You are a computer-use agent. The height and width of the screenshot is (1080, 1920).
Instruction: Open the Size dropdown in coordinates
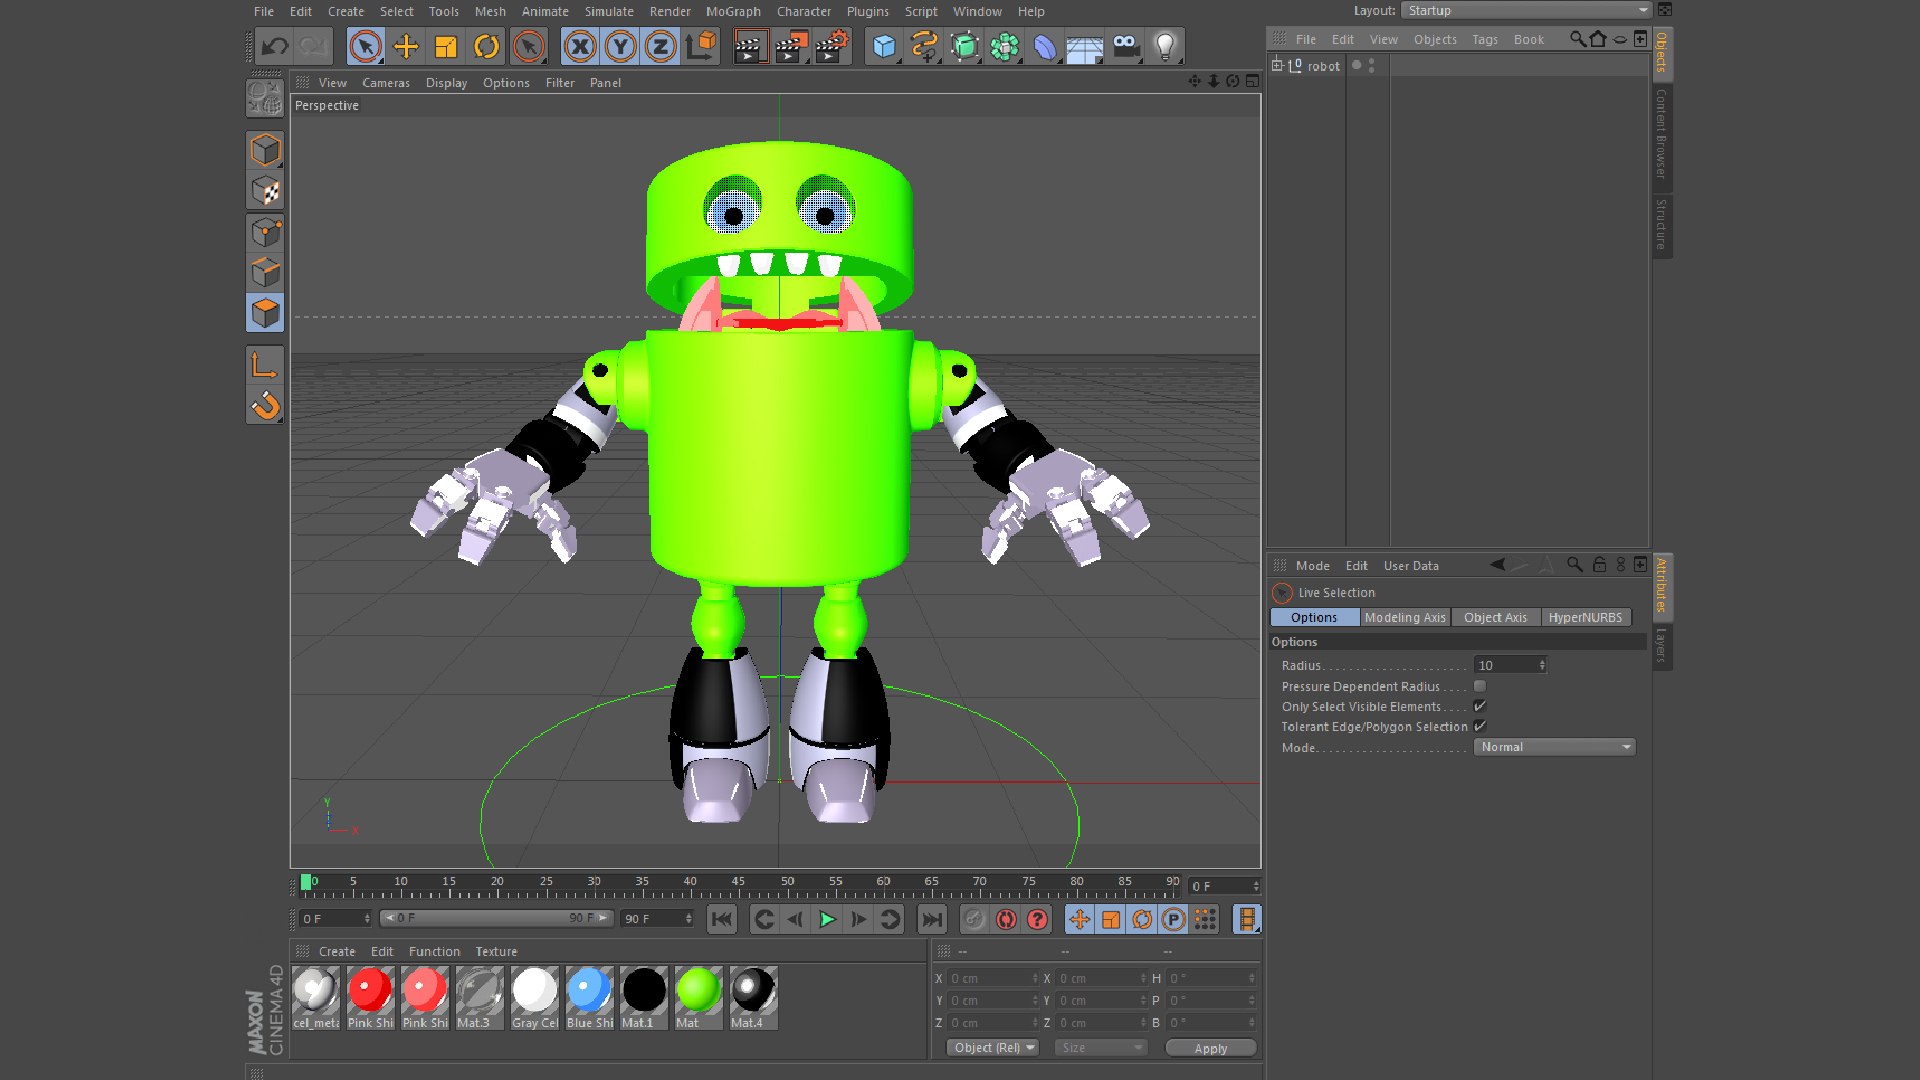pyautogui.click(x=1100, y=1047)
